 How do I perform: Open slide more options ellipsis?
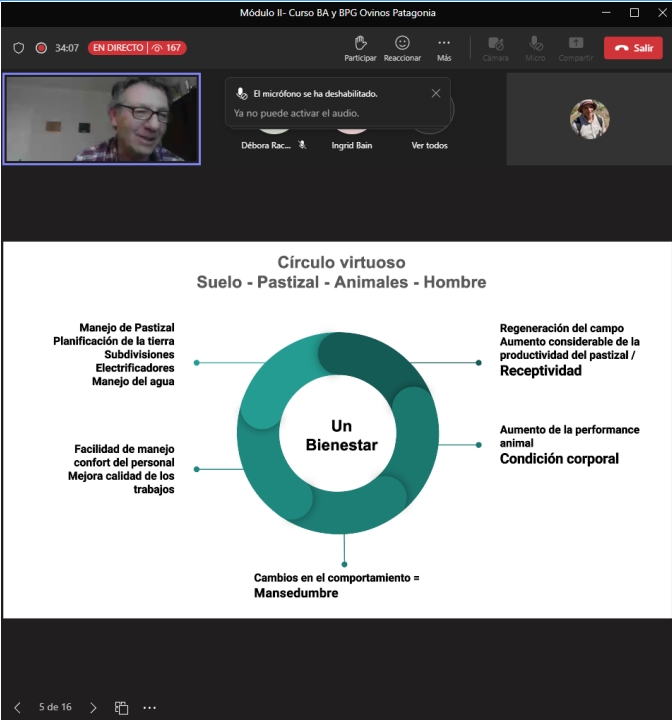coord(150,708)
